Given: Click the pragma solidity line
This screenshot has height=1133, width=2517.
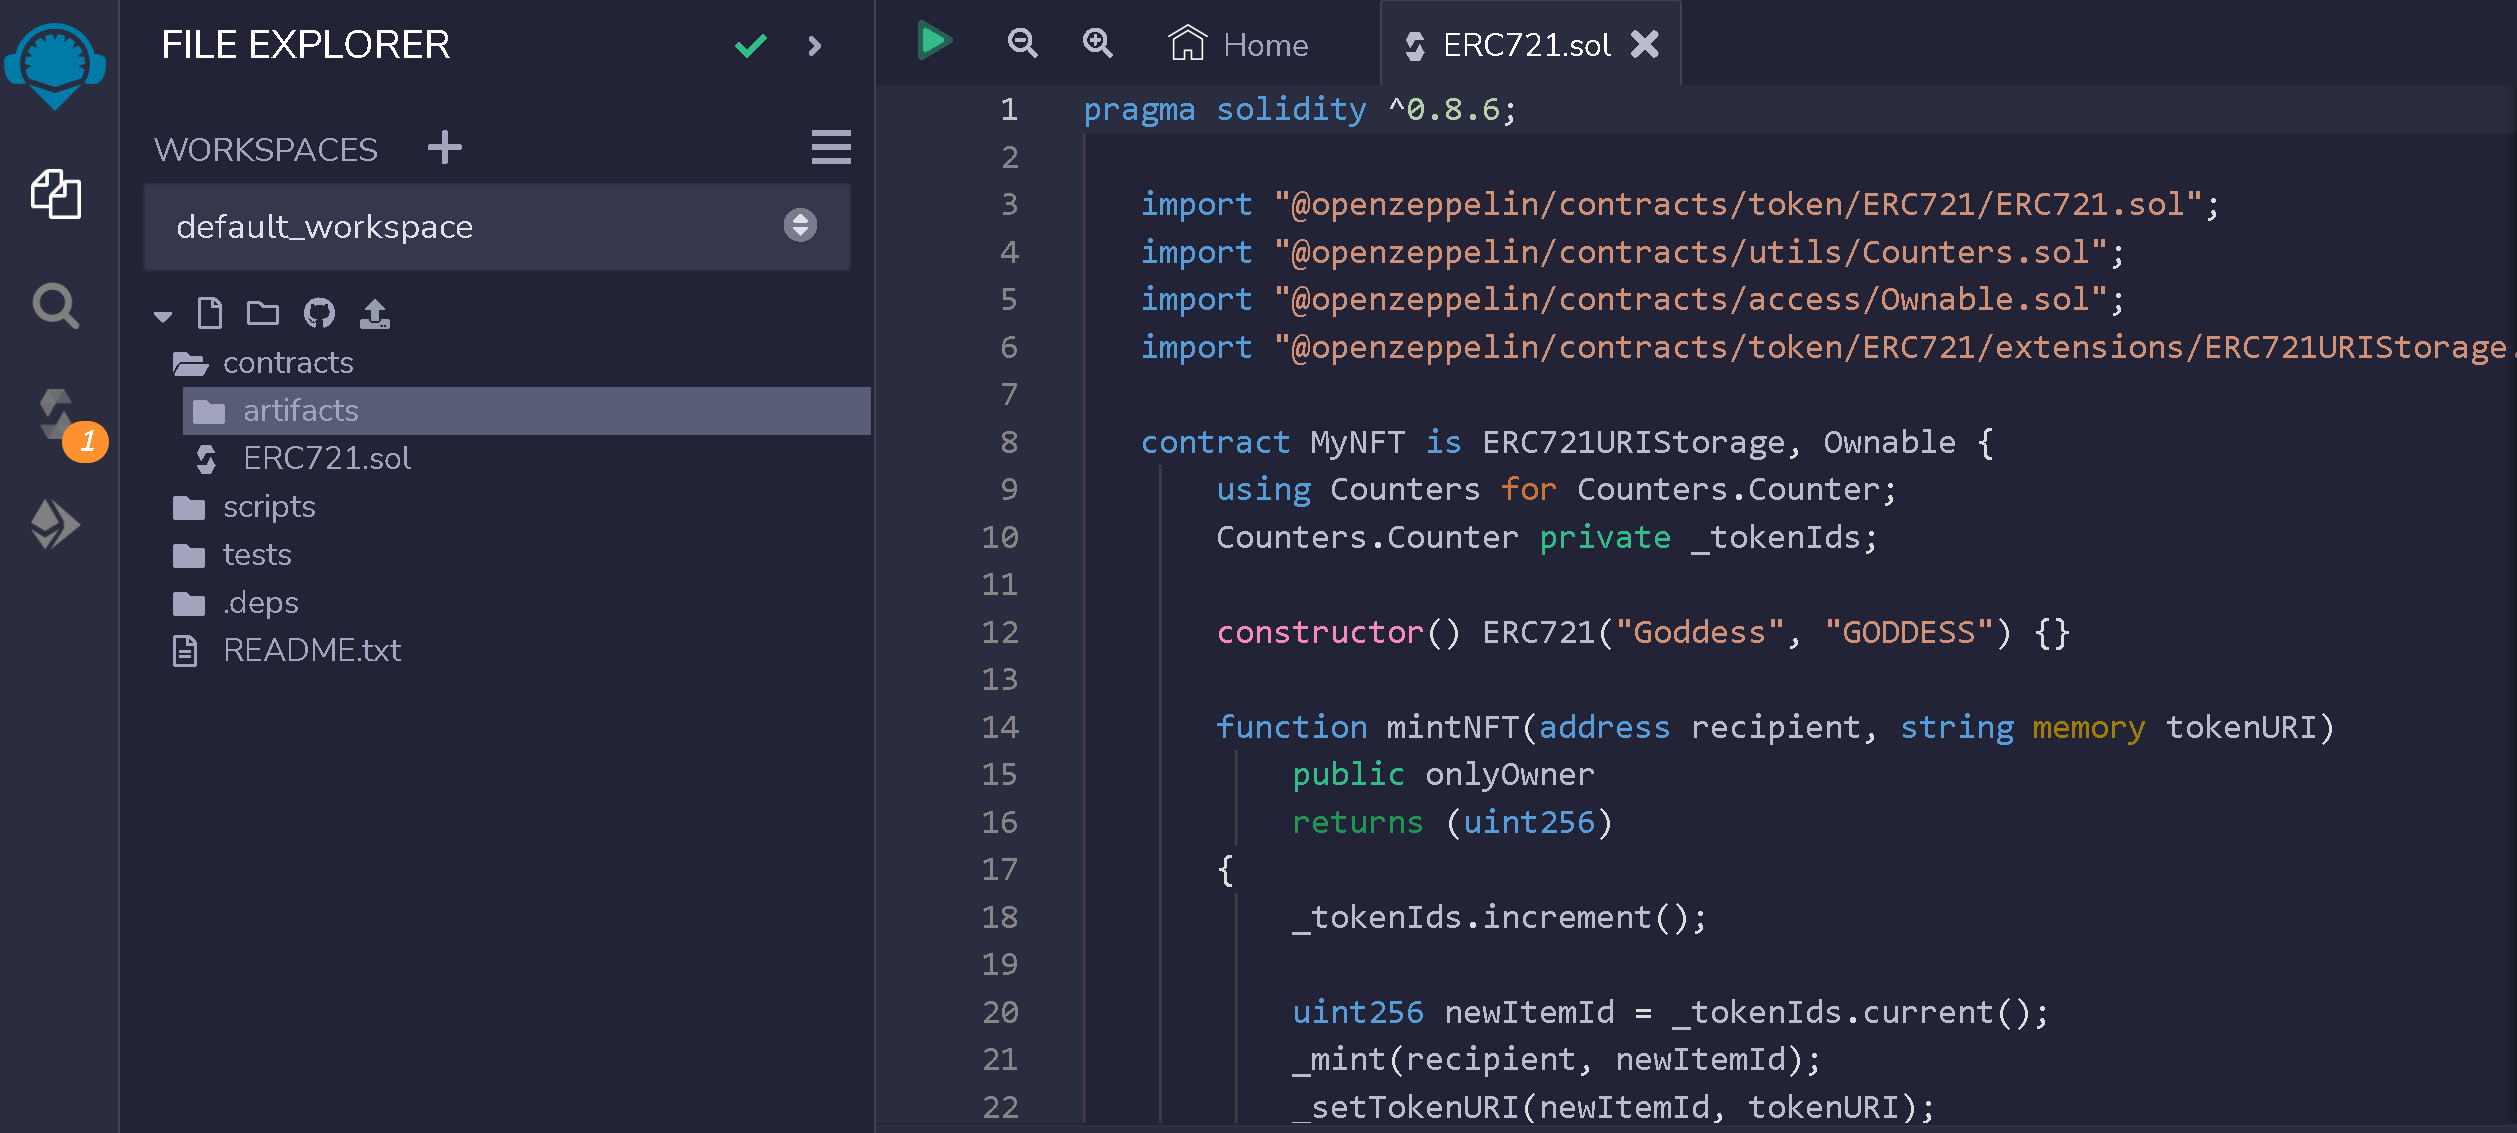Looking at the screenshot, I should click(1299, 109).
